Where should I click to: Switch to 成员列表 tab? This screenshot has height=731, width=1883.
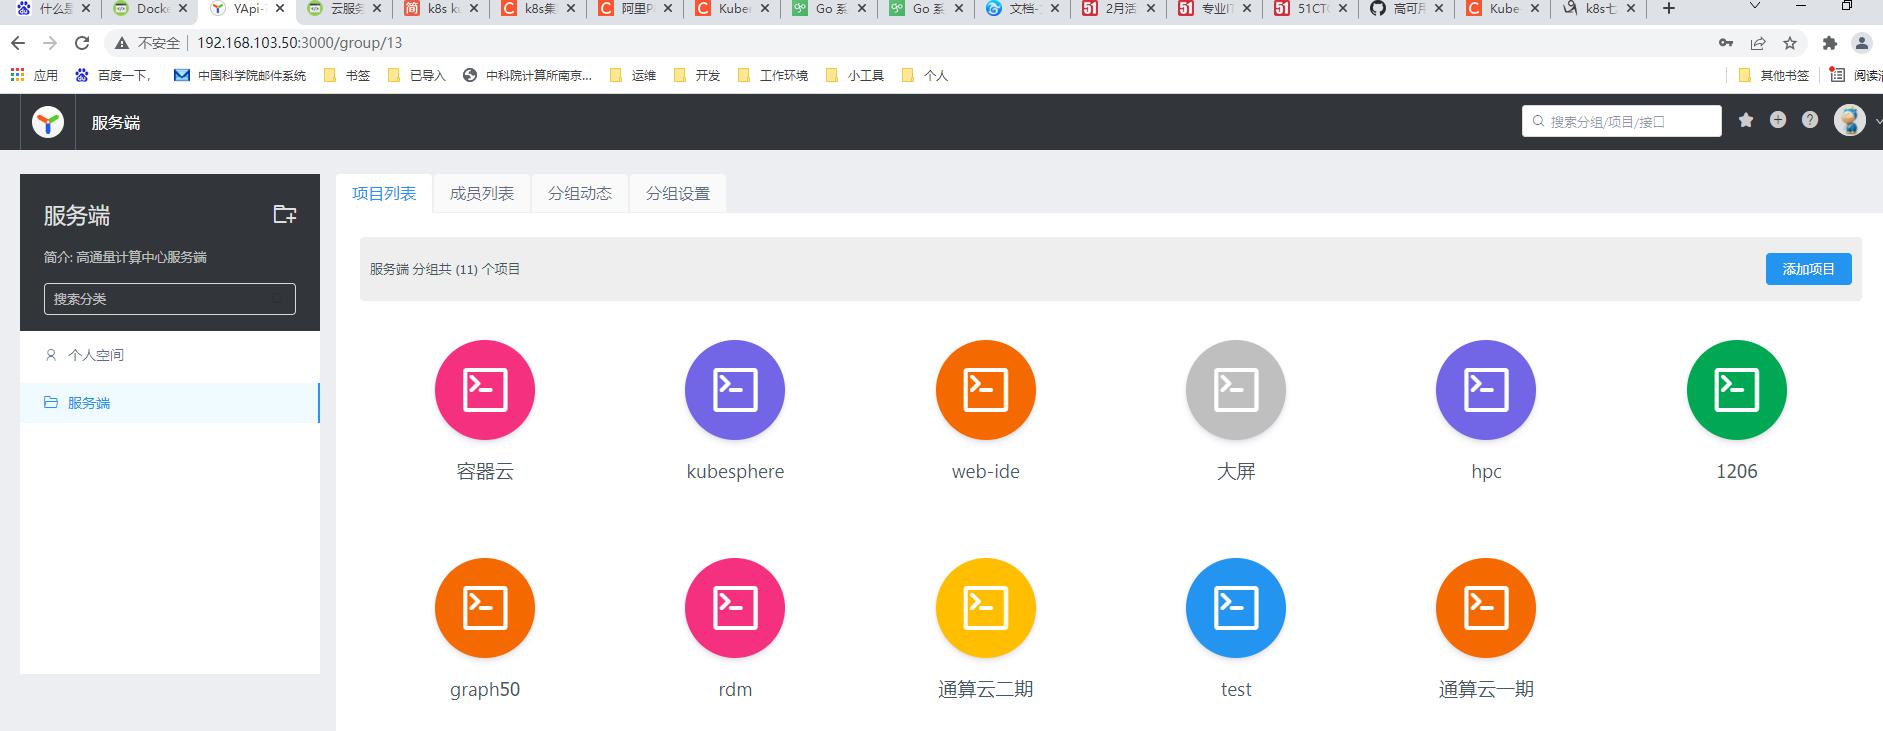point(482,193)
